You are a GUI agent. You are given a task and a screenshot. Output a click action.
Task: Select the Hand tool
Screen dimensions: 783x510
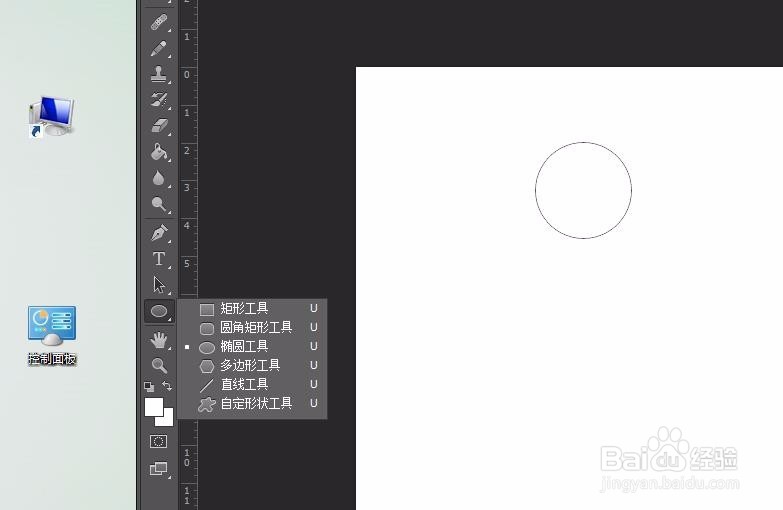pos(159,340)
